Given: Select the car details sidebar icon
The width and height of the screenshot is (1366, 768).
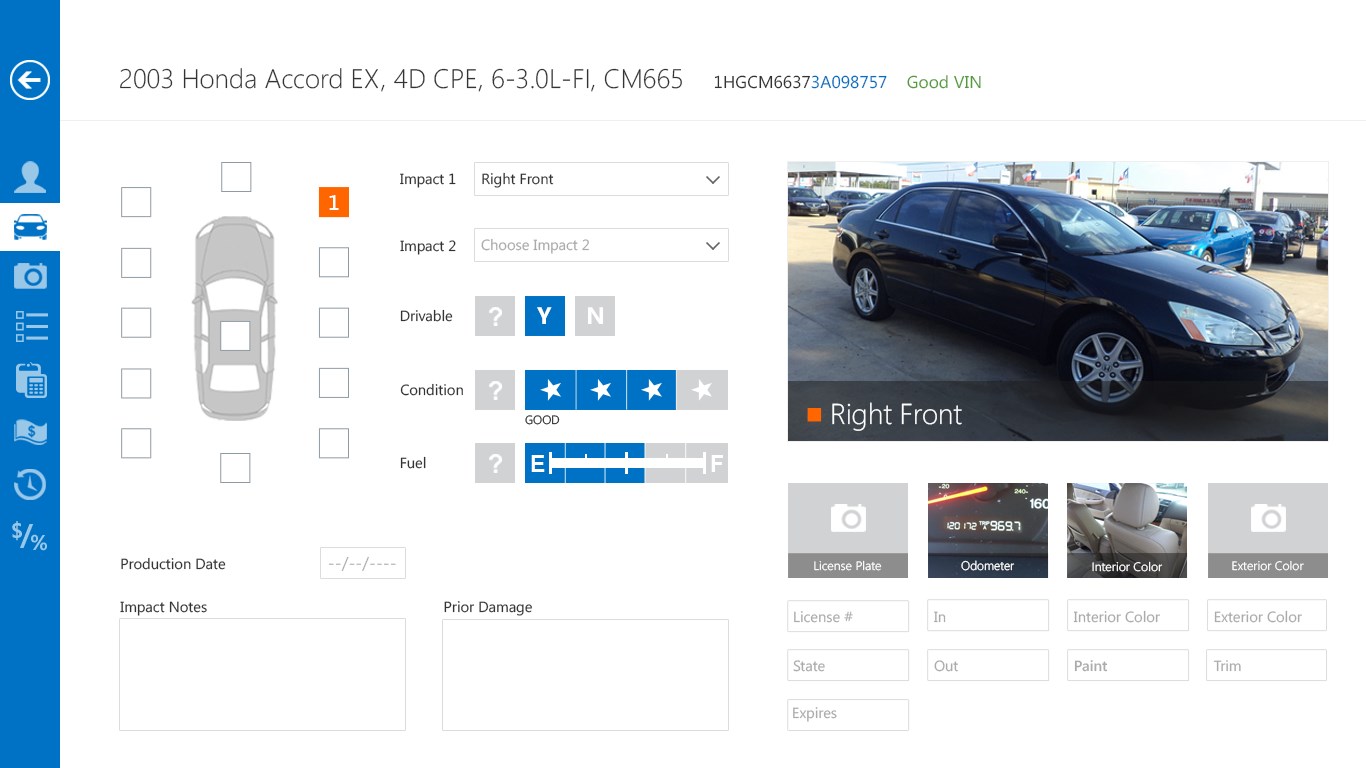Looking at the screenshot, I should coord(30,227).
